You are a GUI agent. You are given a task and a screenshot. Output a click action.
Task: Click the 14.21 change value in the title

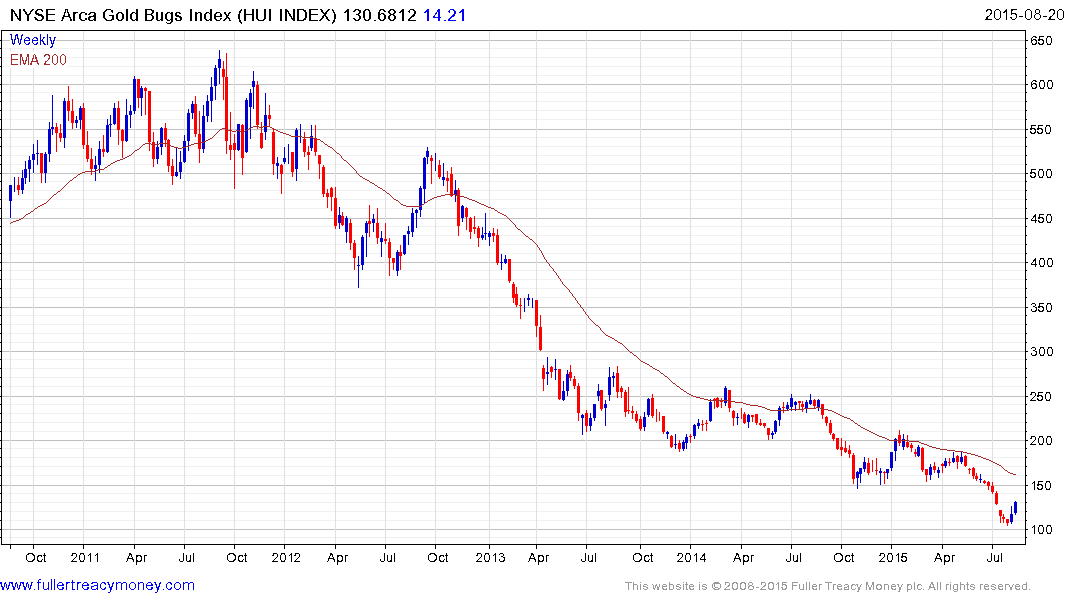(x=444, y=14)
